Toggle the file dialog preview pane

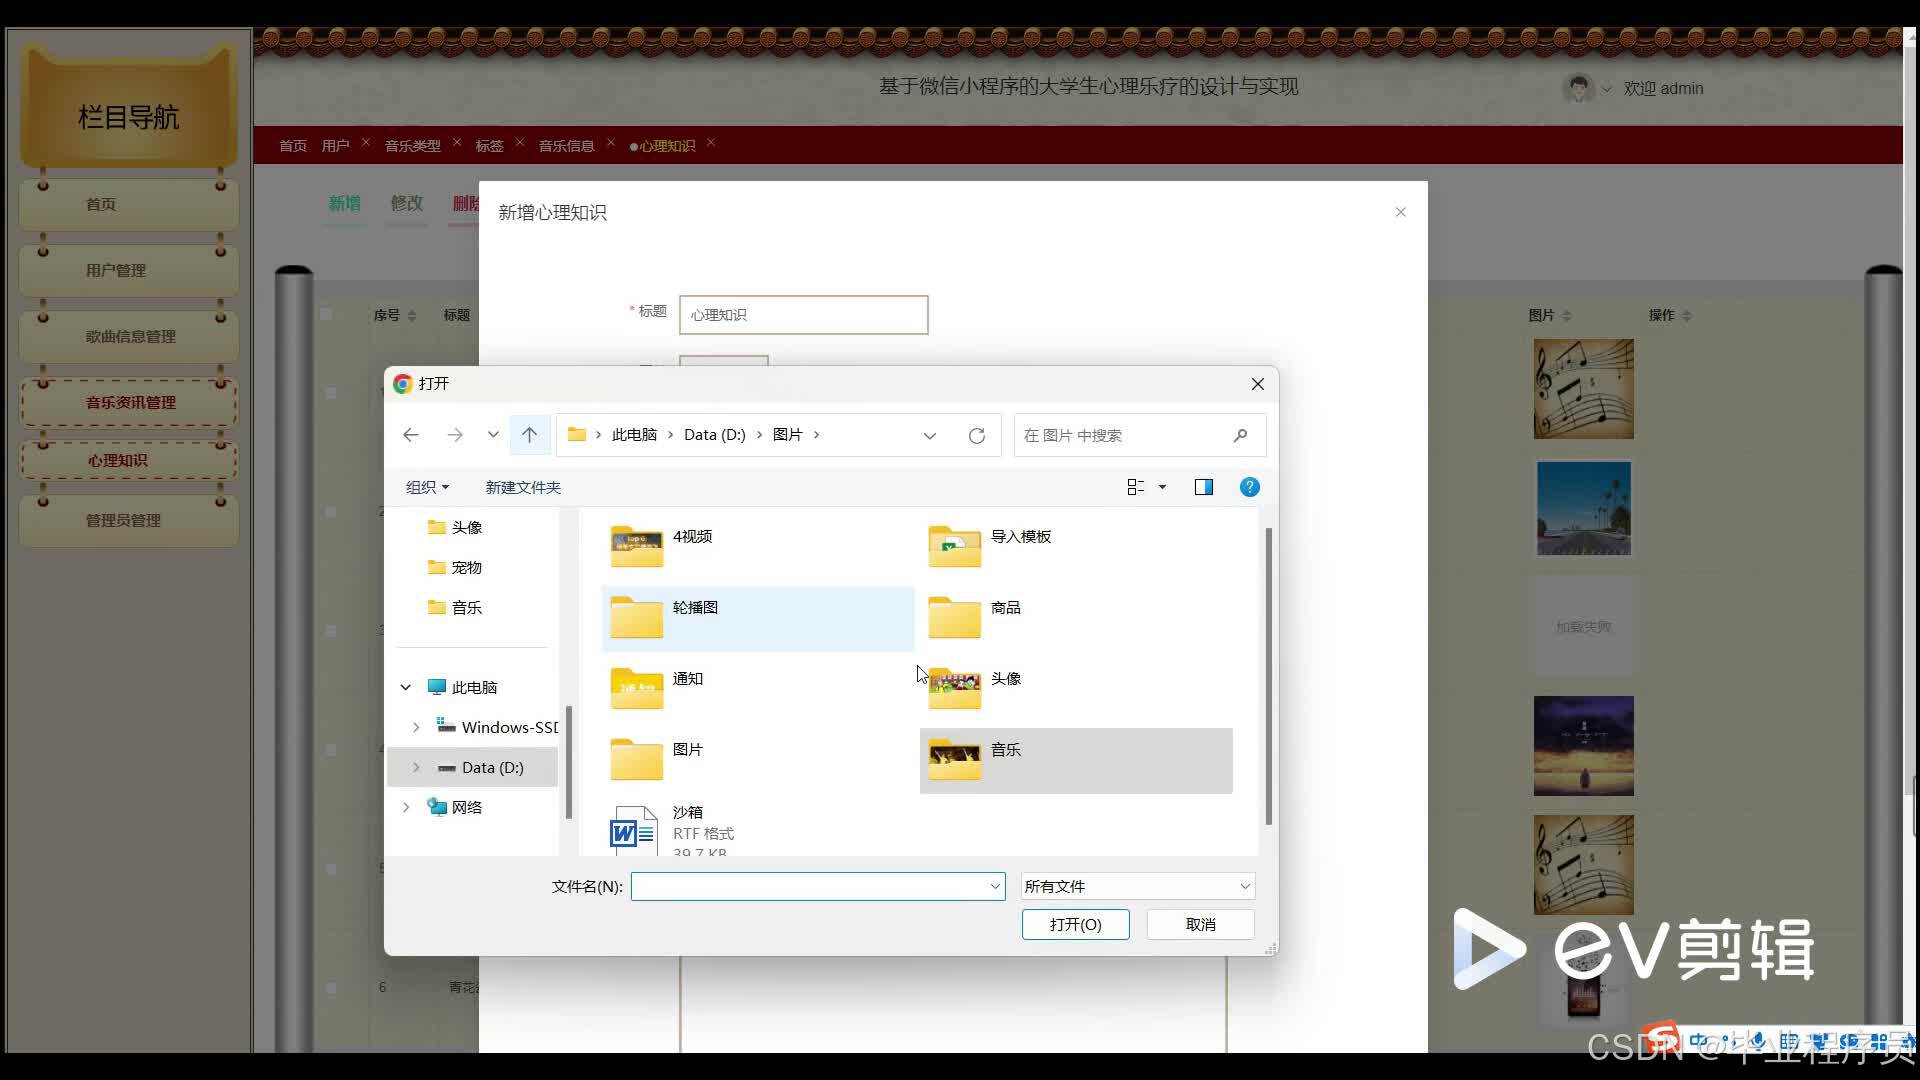coord(1204,487)
